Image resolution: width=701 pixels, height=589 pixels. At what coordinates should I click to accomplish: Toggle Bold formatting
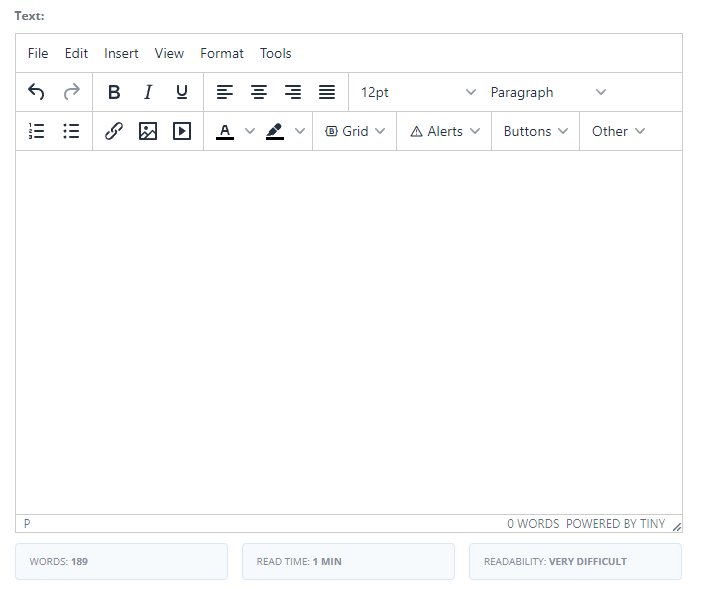tap(114, 92)
